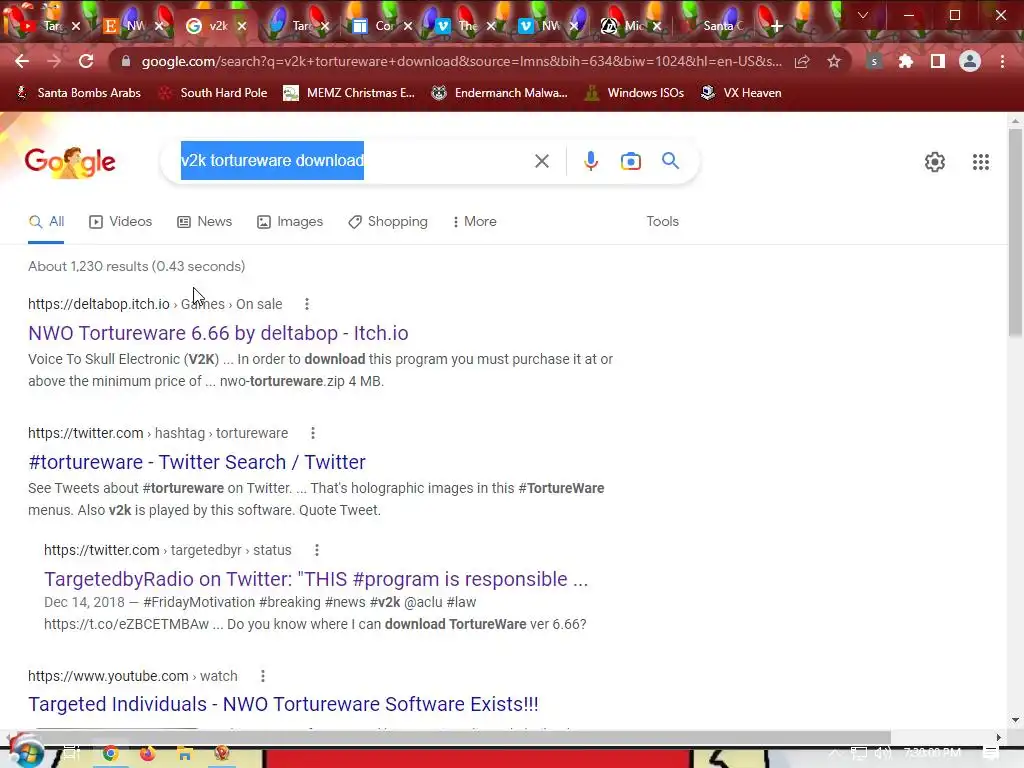The image size is (1024, 768).
Task: Open Chrome from the Windows taskbar
Action: click(x=110, y=754)
